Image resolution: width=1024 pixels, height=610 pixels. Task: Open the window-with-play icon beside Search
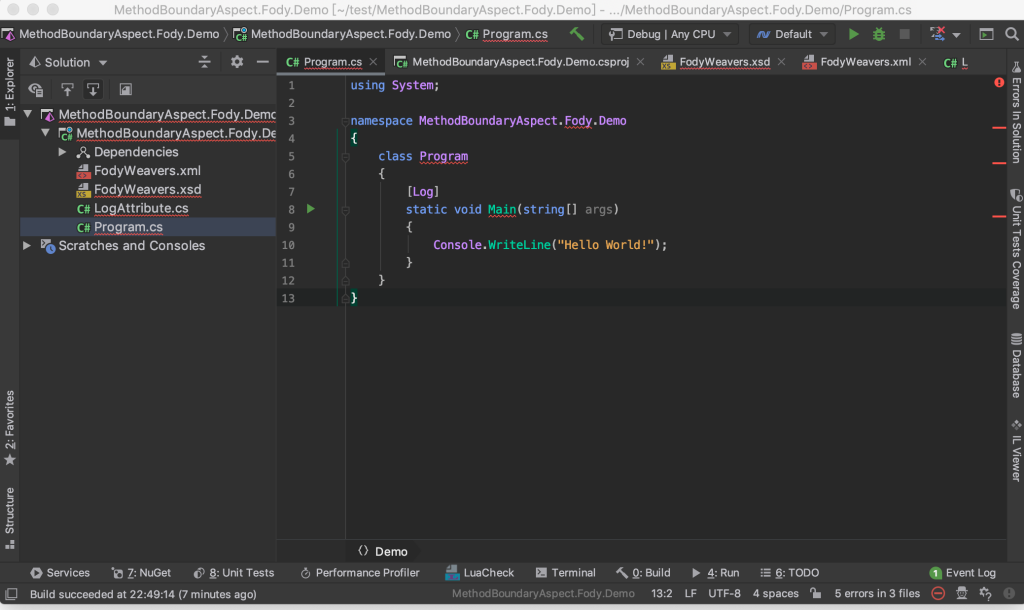(x=986, y=34)
